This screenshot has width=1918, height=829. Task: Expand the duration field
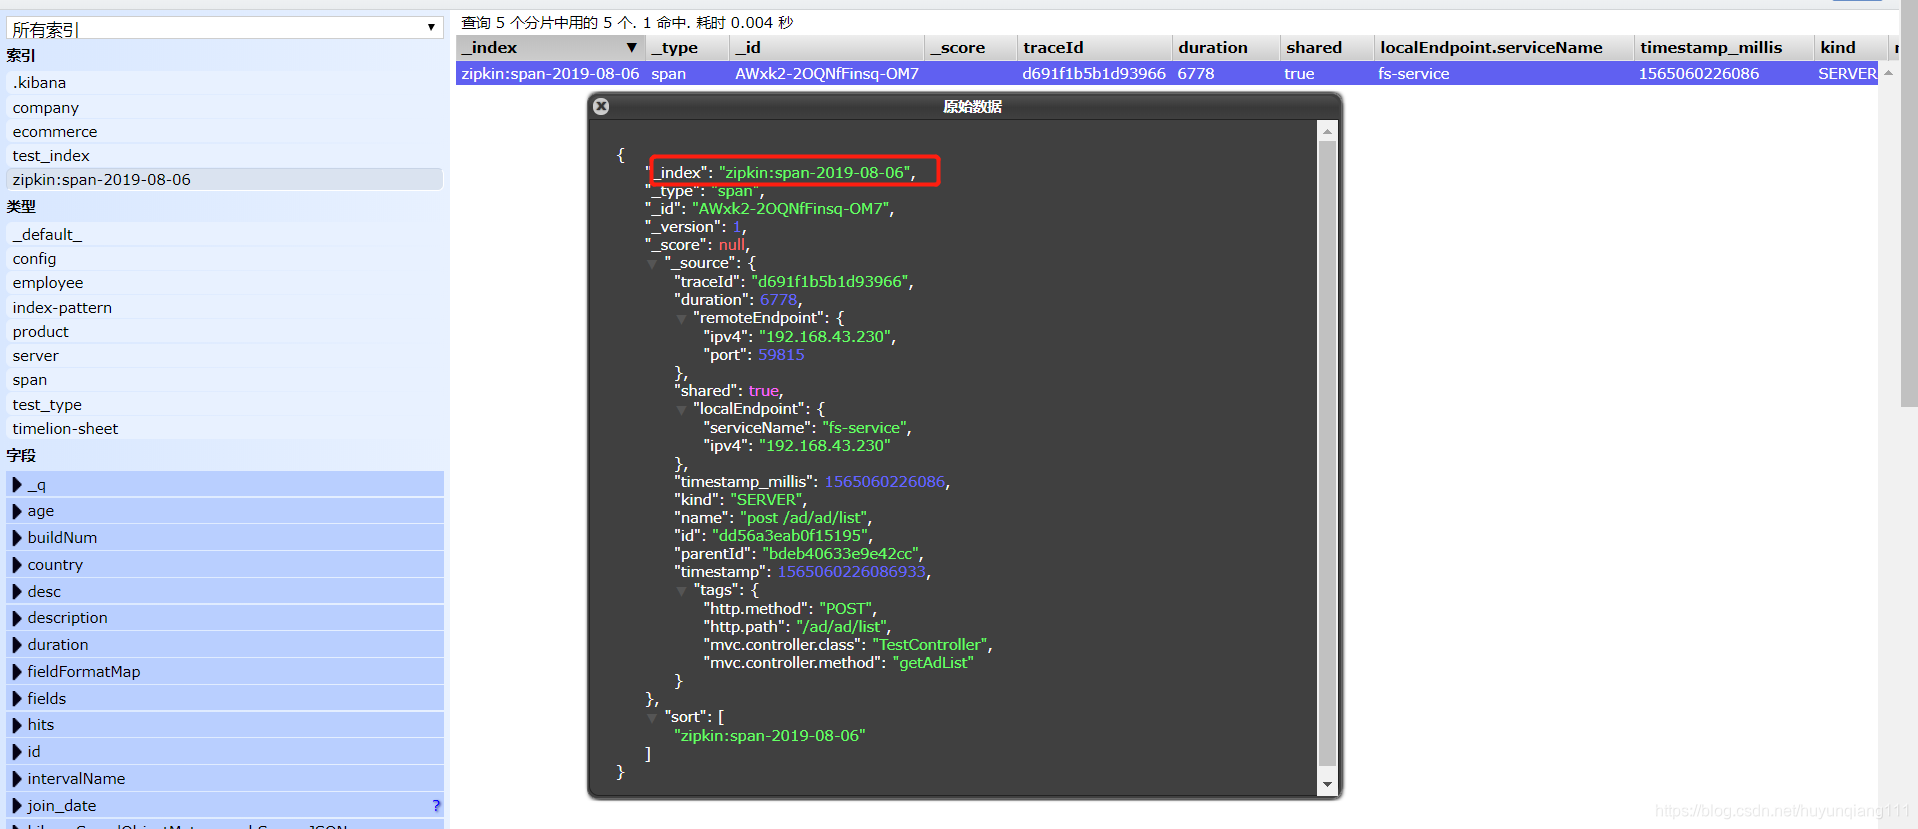tap(17, 645)
